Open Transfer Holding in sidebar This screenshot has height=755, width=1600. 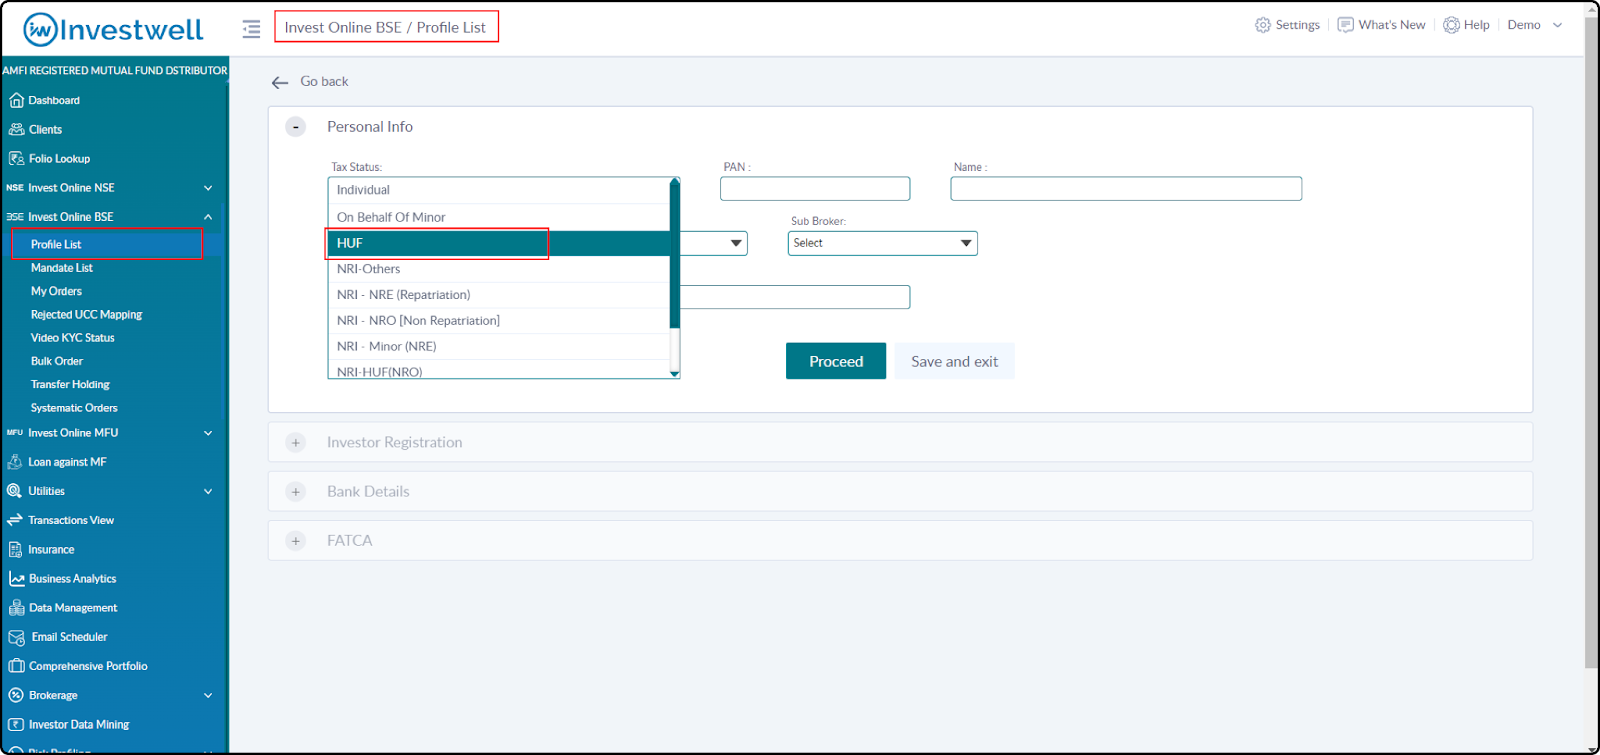click(x=70, y=384)
